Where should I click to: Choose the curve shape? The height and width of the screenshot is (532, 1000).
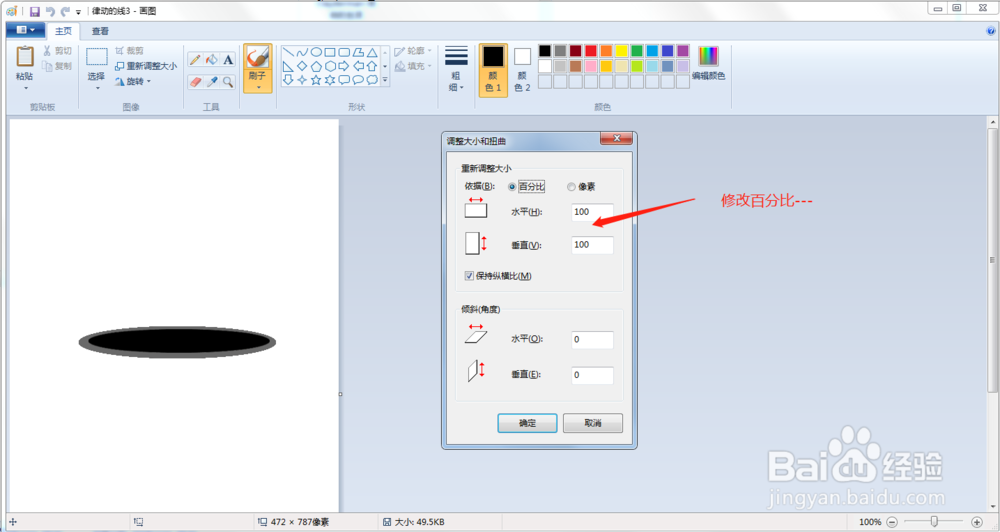302,52
